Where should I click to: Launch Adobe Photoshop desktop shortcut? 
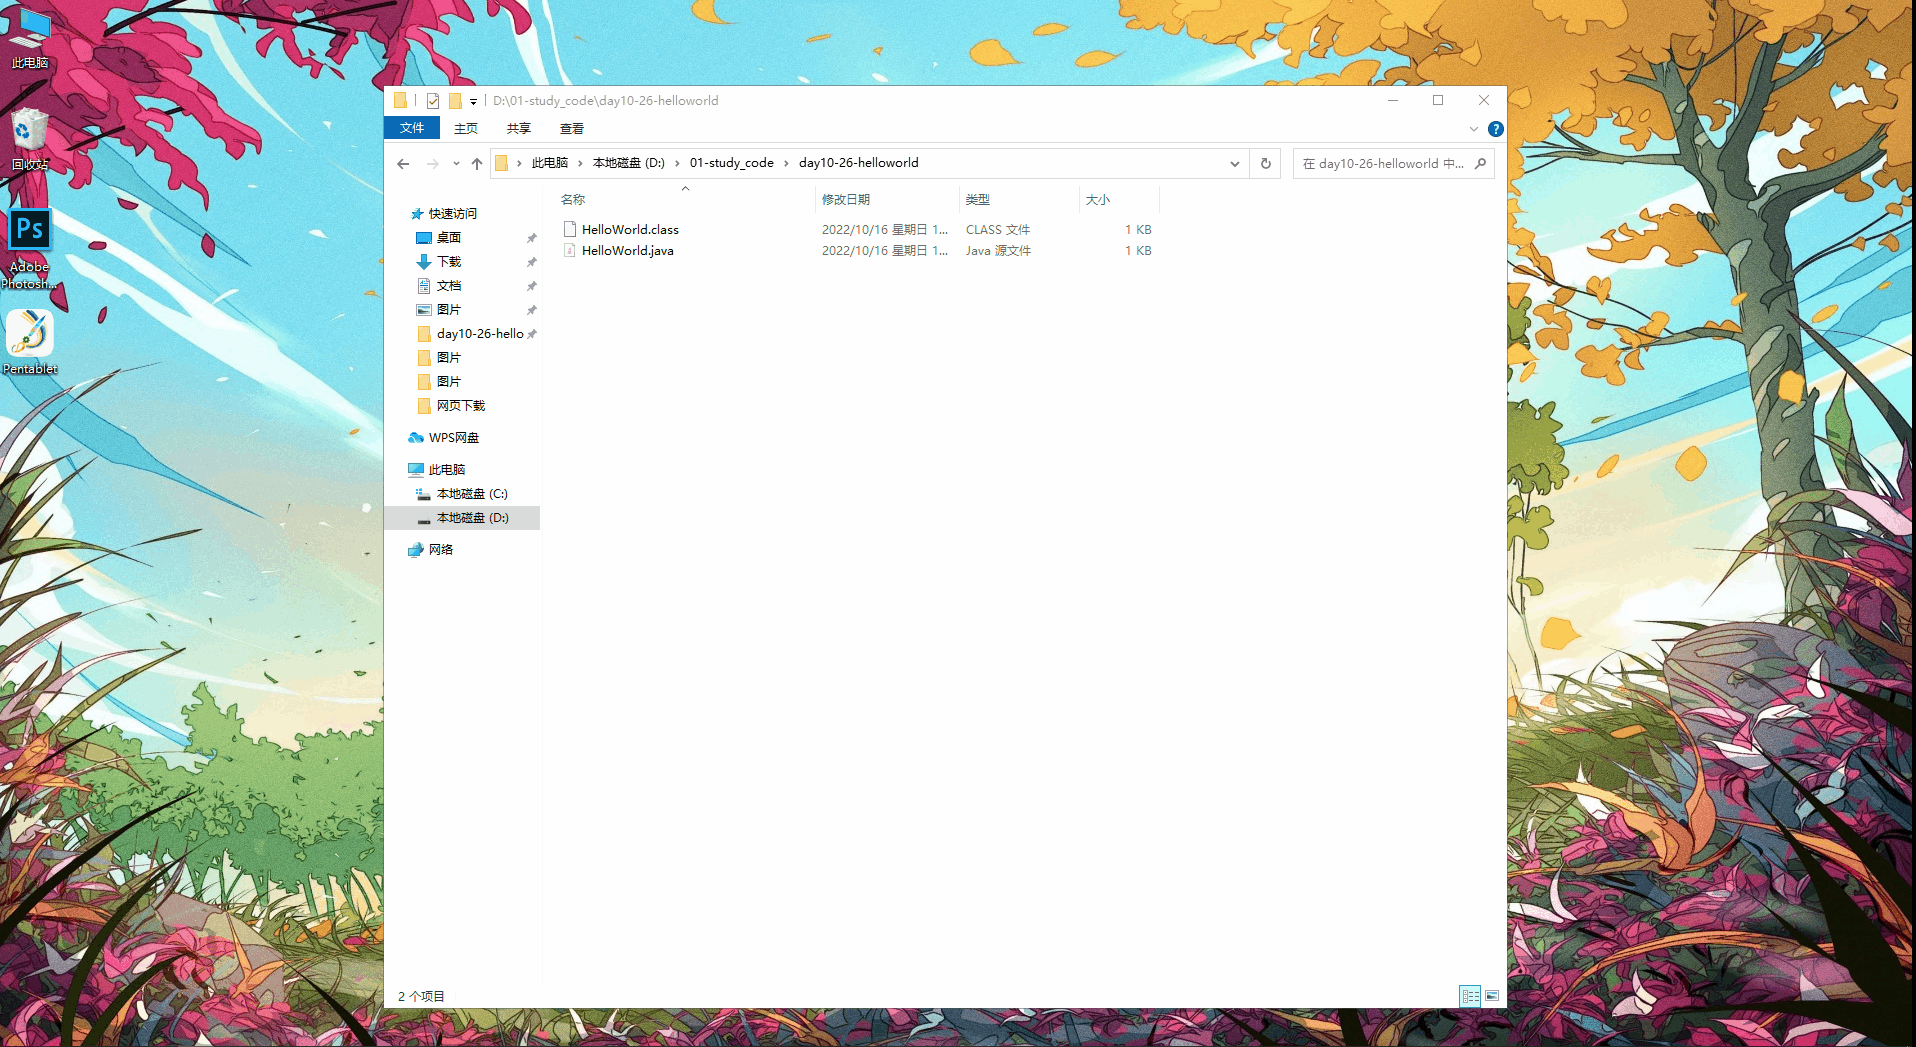coord(30,249)
